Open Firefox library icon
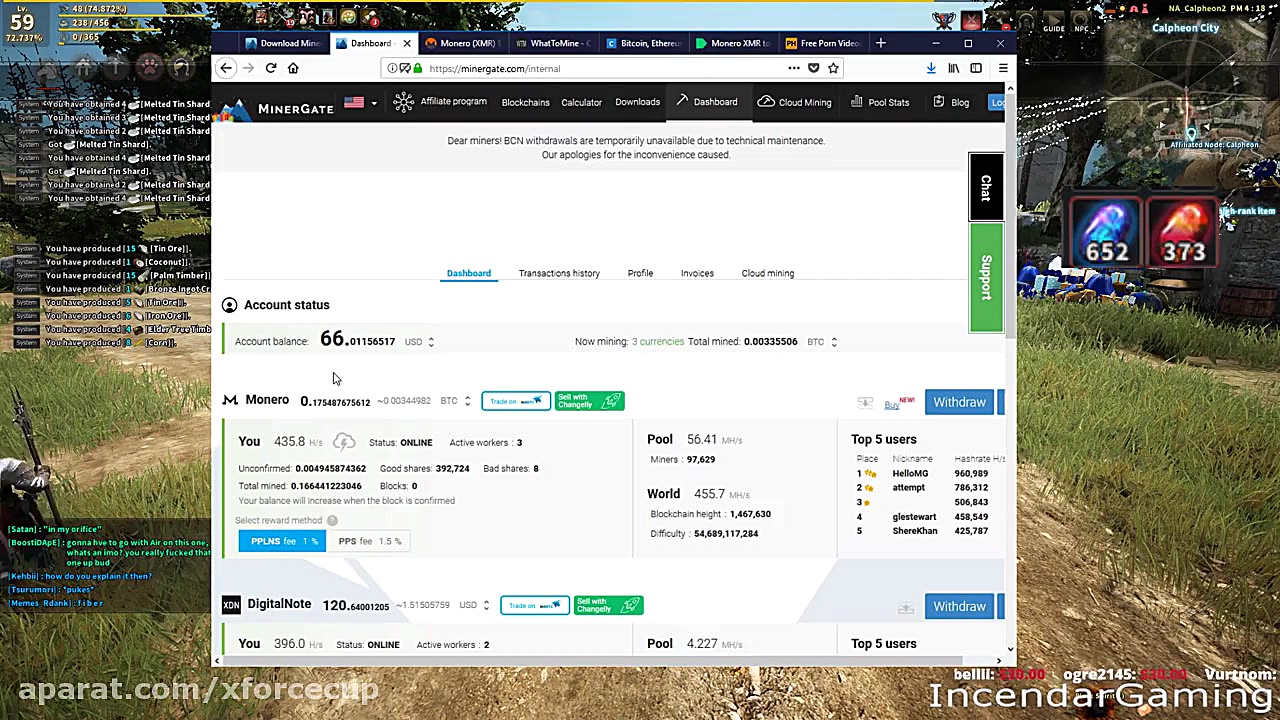Screen dimensions: 1280x720 click(x=953, y=68)
